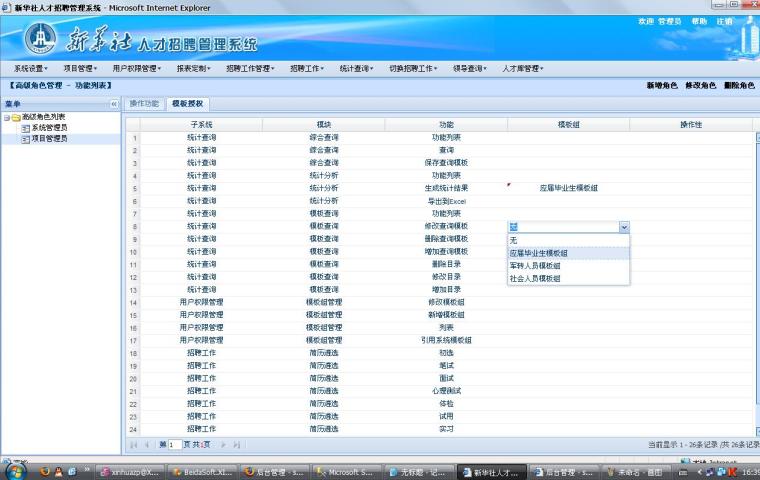Screen dimensions: 760x480
Task: Click the 系统管理员 role icon in tree
Action: click(x=25, y=128)
